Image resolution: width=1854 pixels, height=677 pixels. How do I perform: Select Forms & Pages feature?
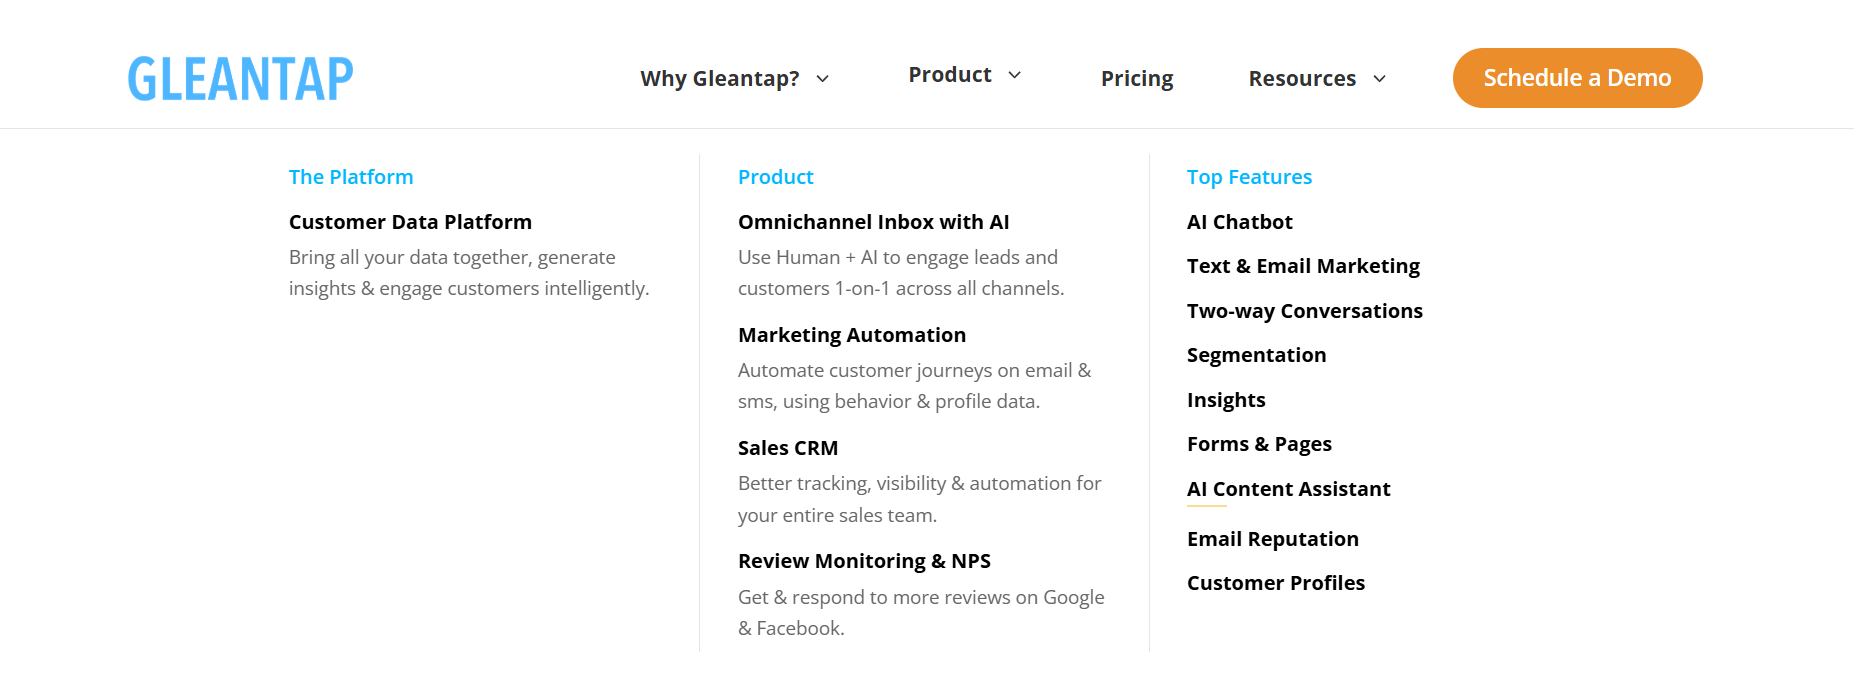click(1259, 444)
